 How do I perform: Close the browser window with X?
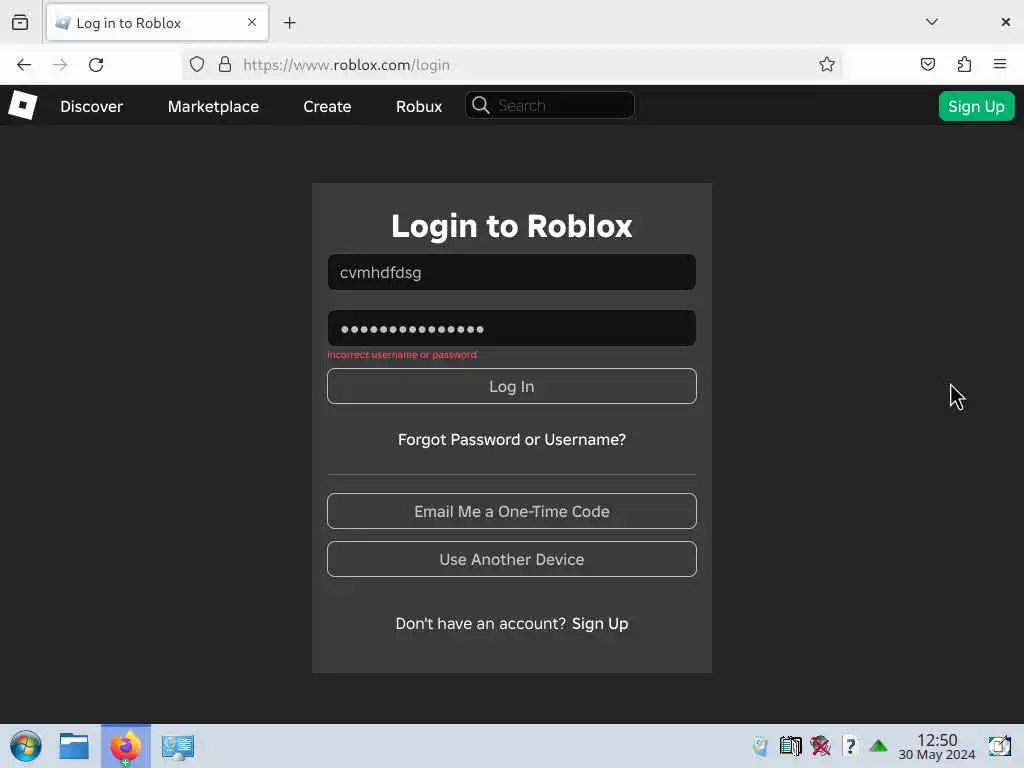point(1006,22)
